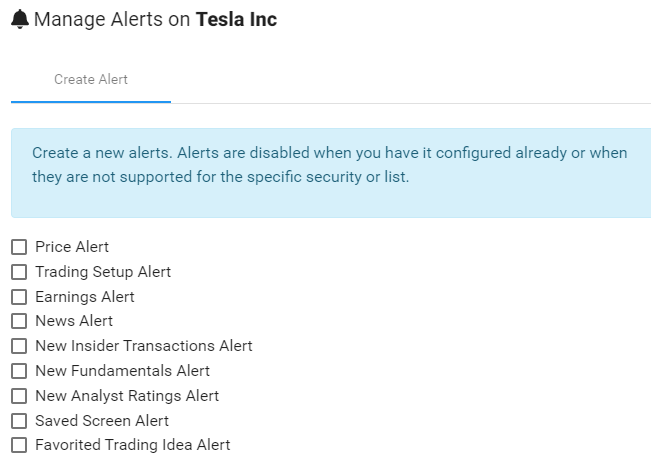The width and height of the screenshot is (651, 472).
Task: Tick the New Fundamentals Alert checkbox
Action: (19, 371)
